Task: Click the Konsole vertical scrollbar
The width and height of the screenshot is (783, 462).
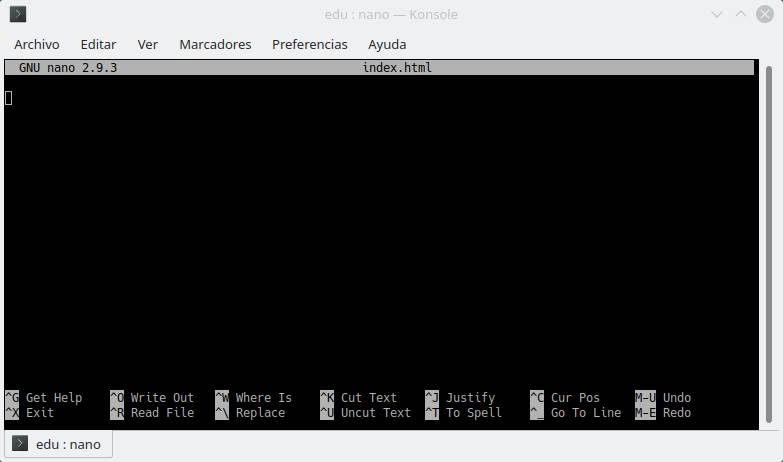Action: click(769, 244)
